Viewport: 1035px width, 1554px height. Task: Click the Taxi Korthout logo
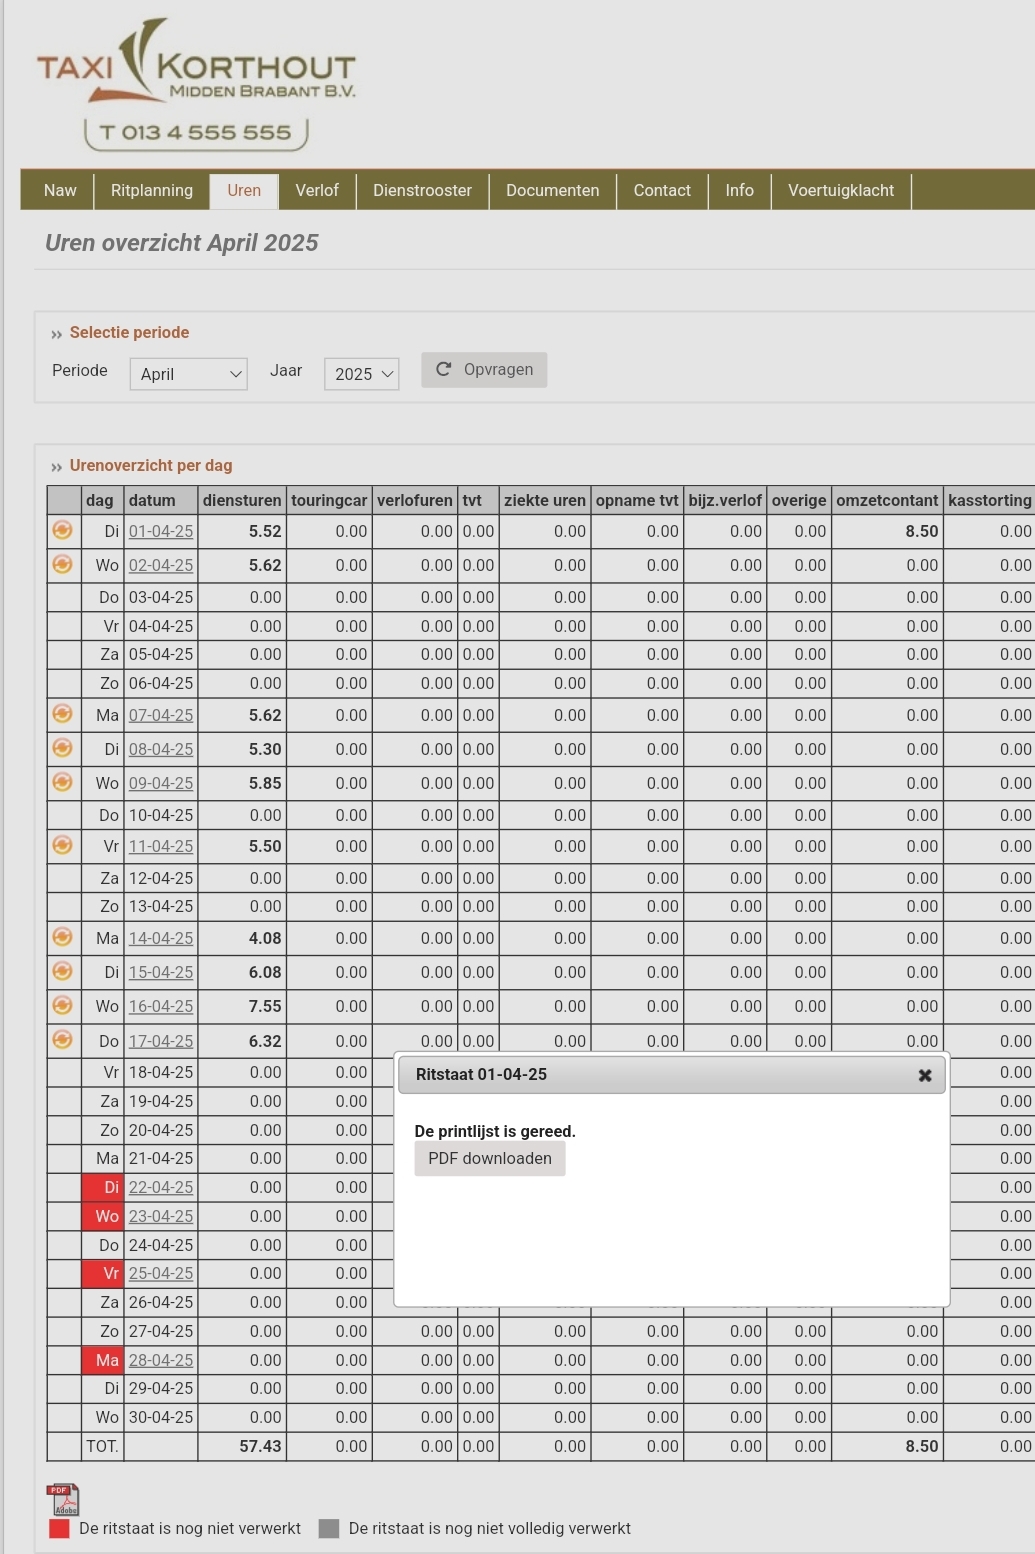[x=196, y=83]
